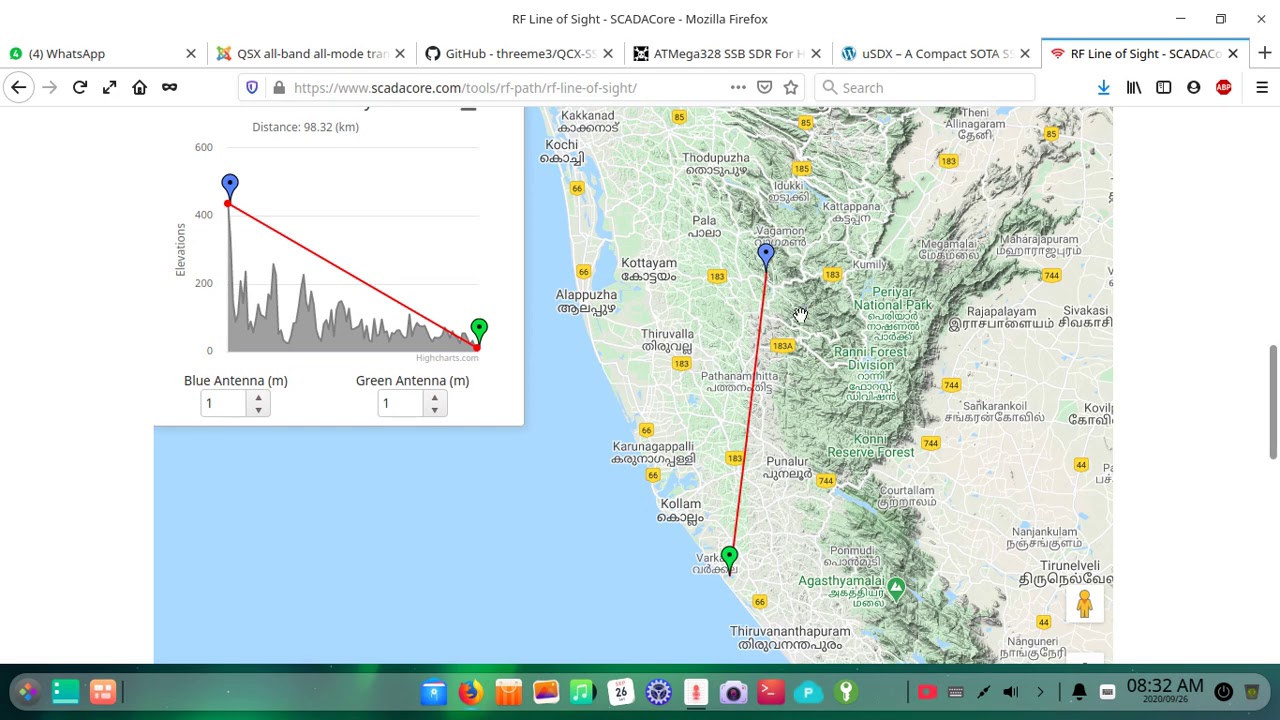Screen dimensions: 1280x720
Task: Click the blue marker on the map
Action: 766,256
